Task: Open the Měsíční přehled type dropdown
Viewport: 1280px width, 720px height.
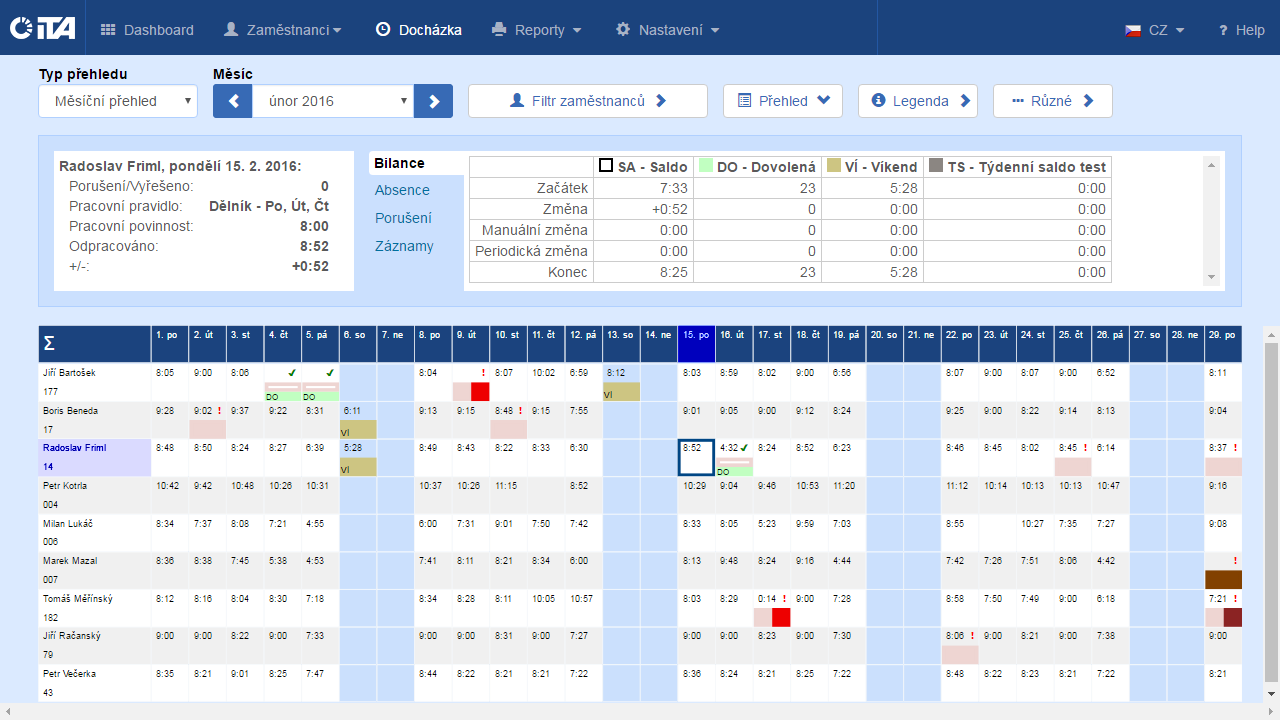Action: (x=118, y=101)
